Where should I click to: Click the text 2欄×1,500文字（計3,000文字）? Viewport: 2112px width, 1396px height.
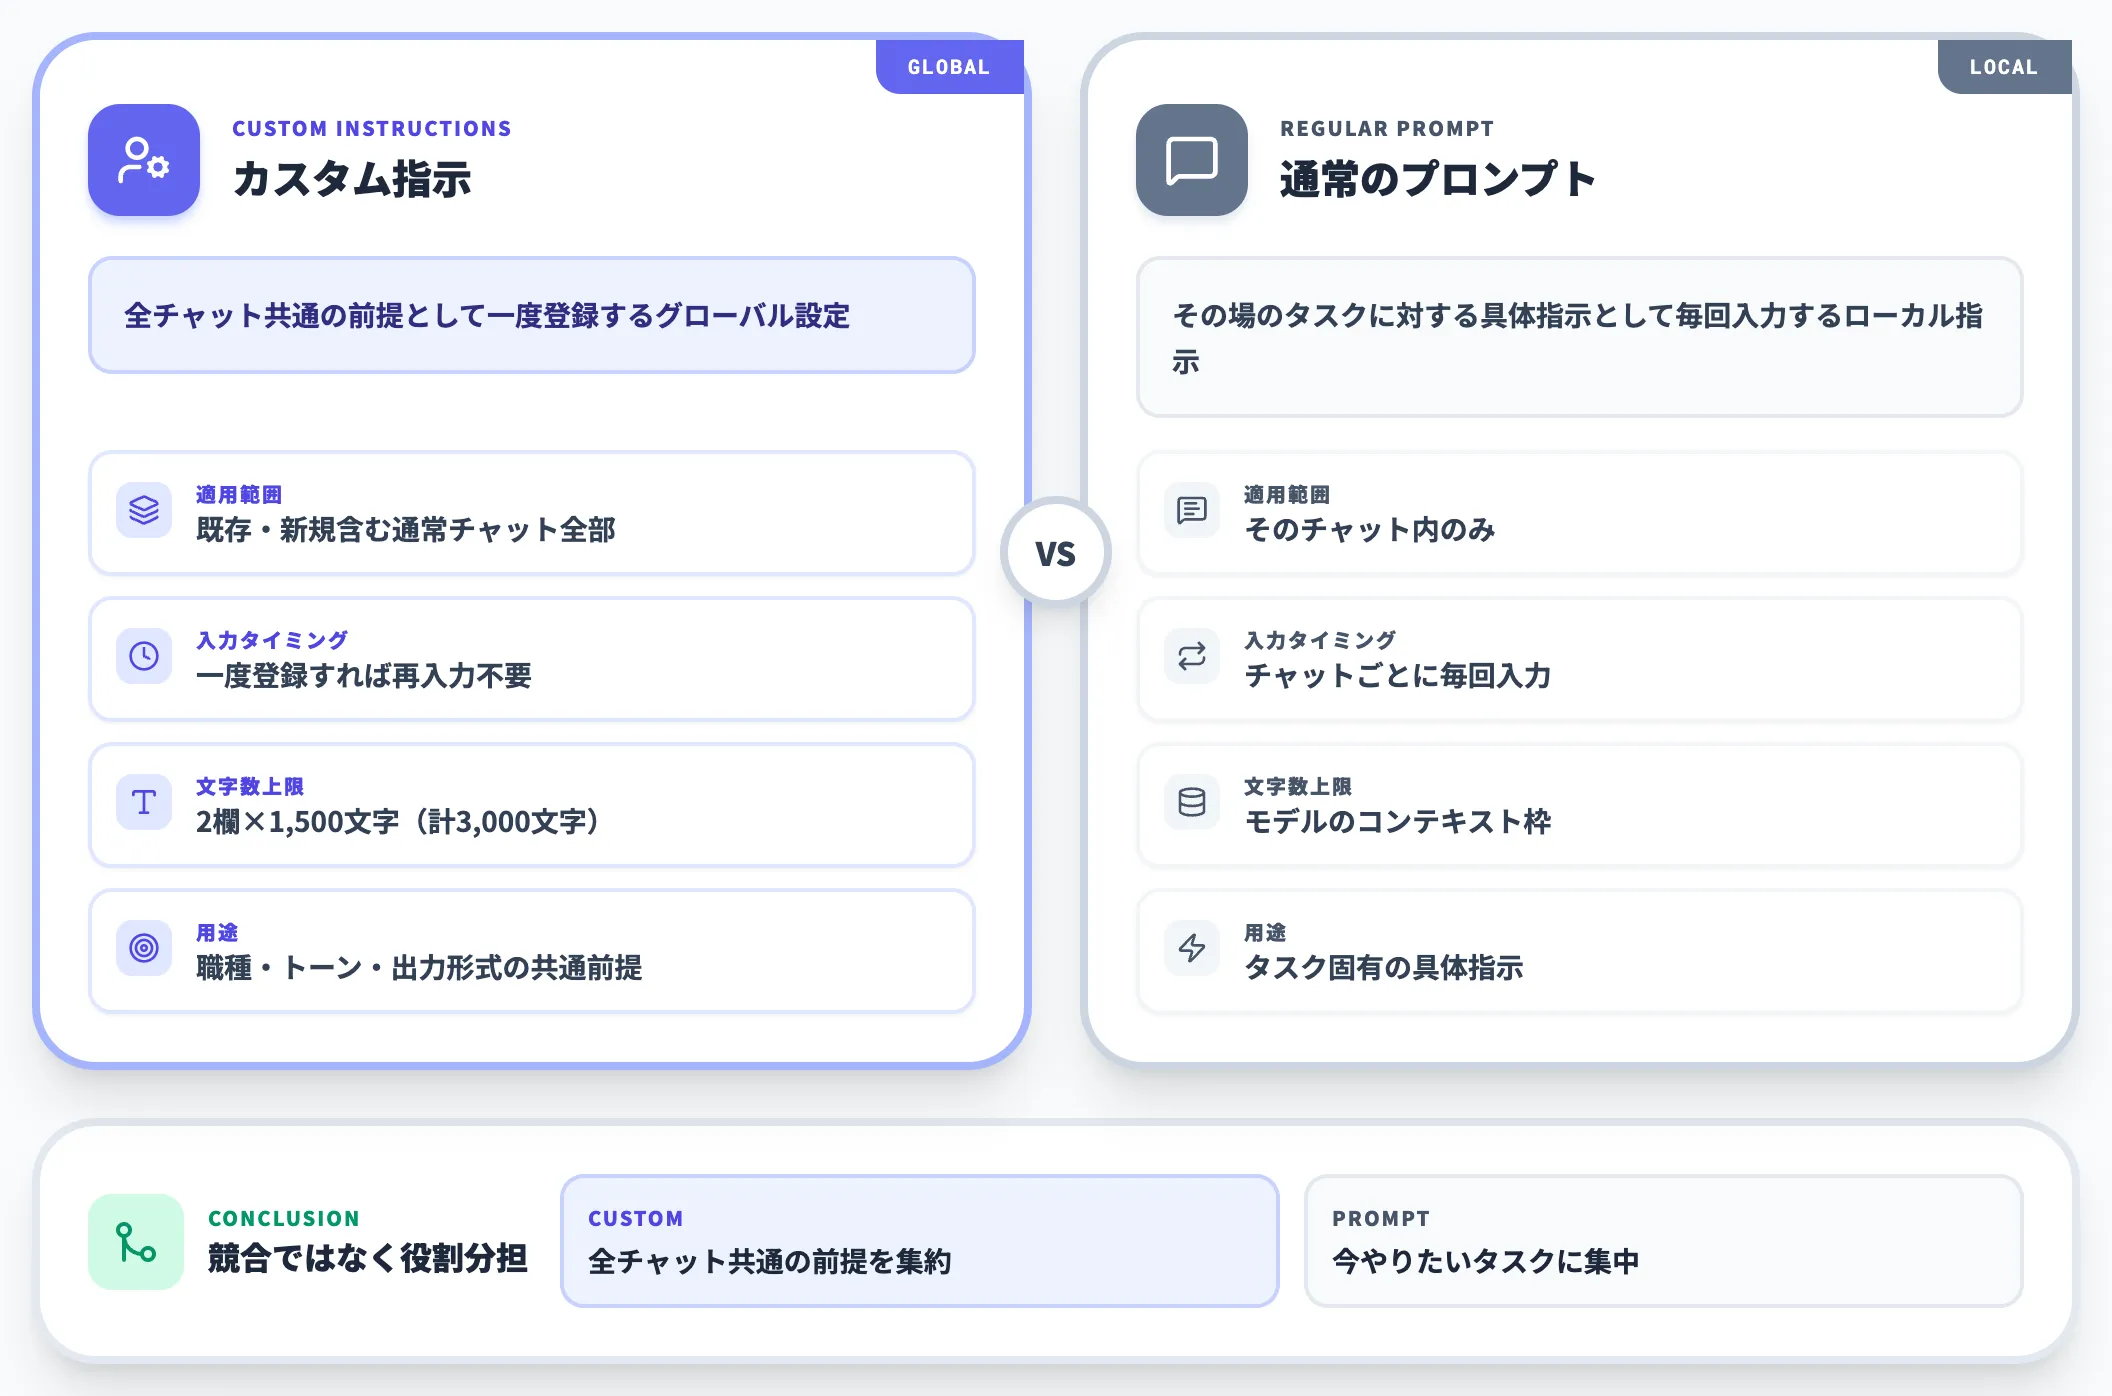(400, 822)
